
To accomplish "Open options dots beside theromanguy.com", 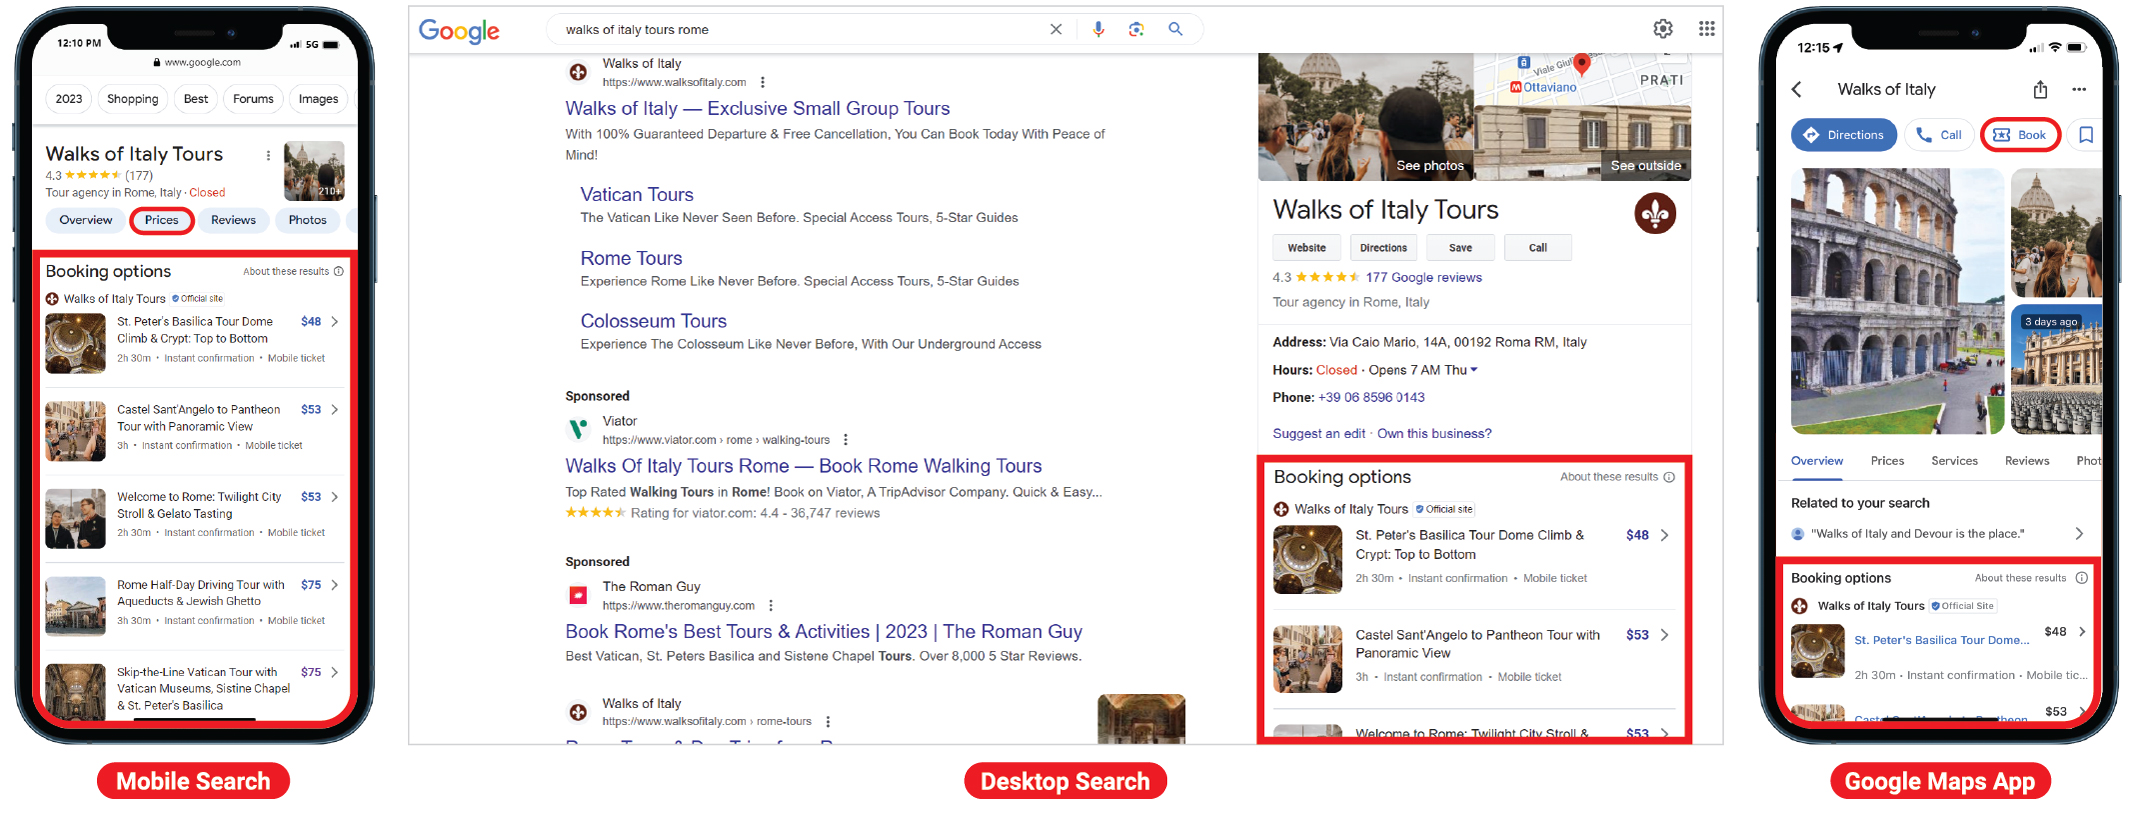I will (771, 606).
